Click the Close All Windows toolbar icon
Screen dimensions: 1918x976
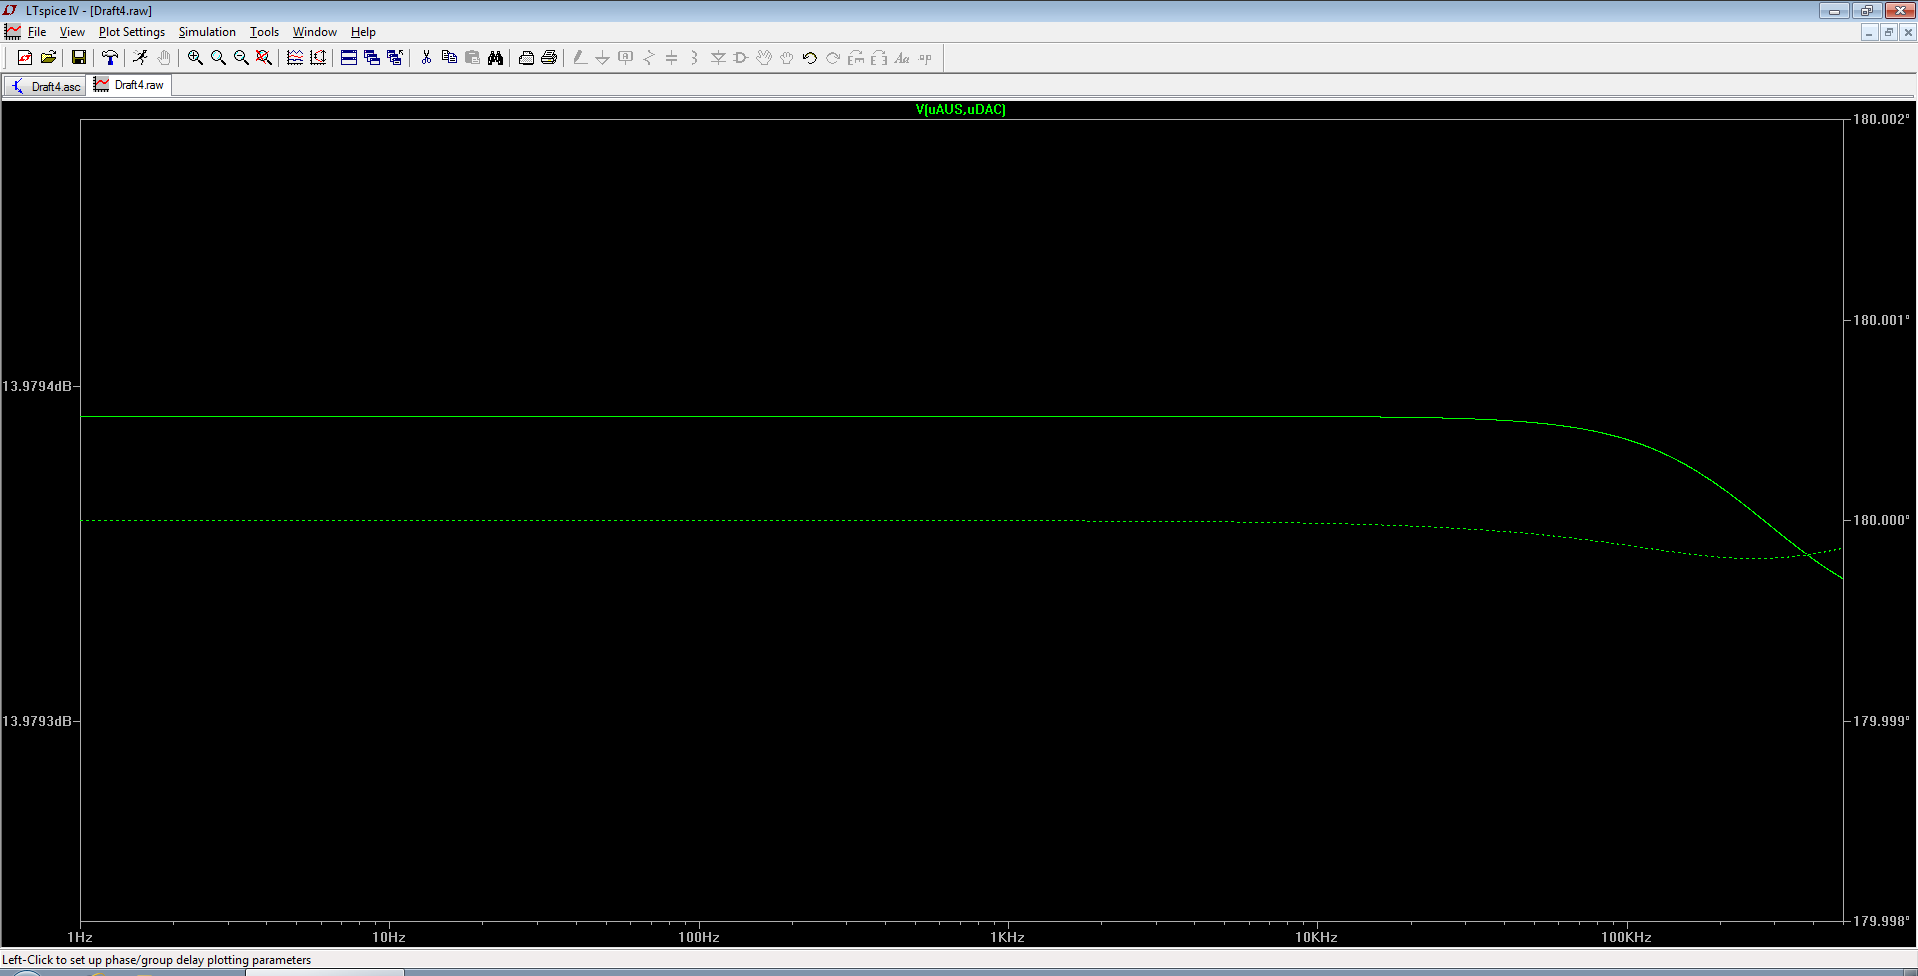(395, 58)
